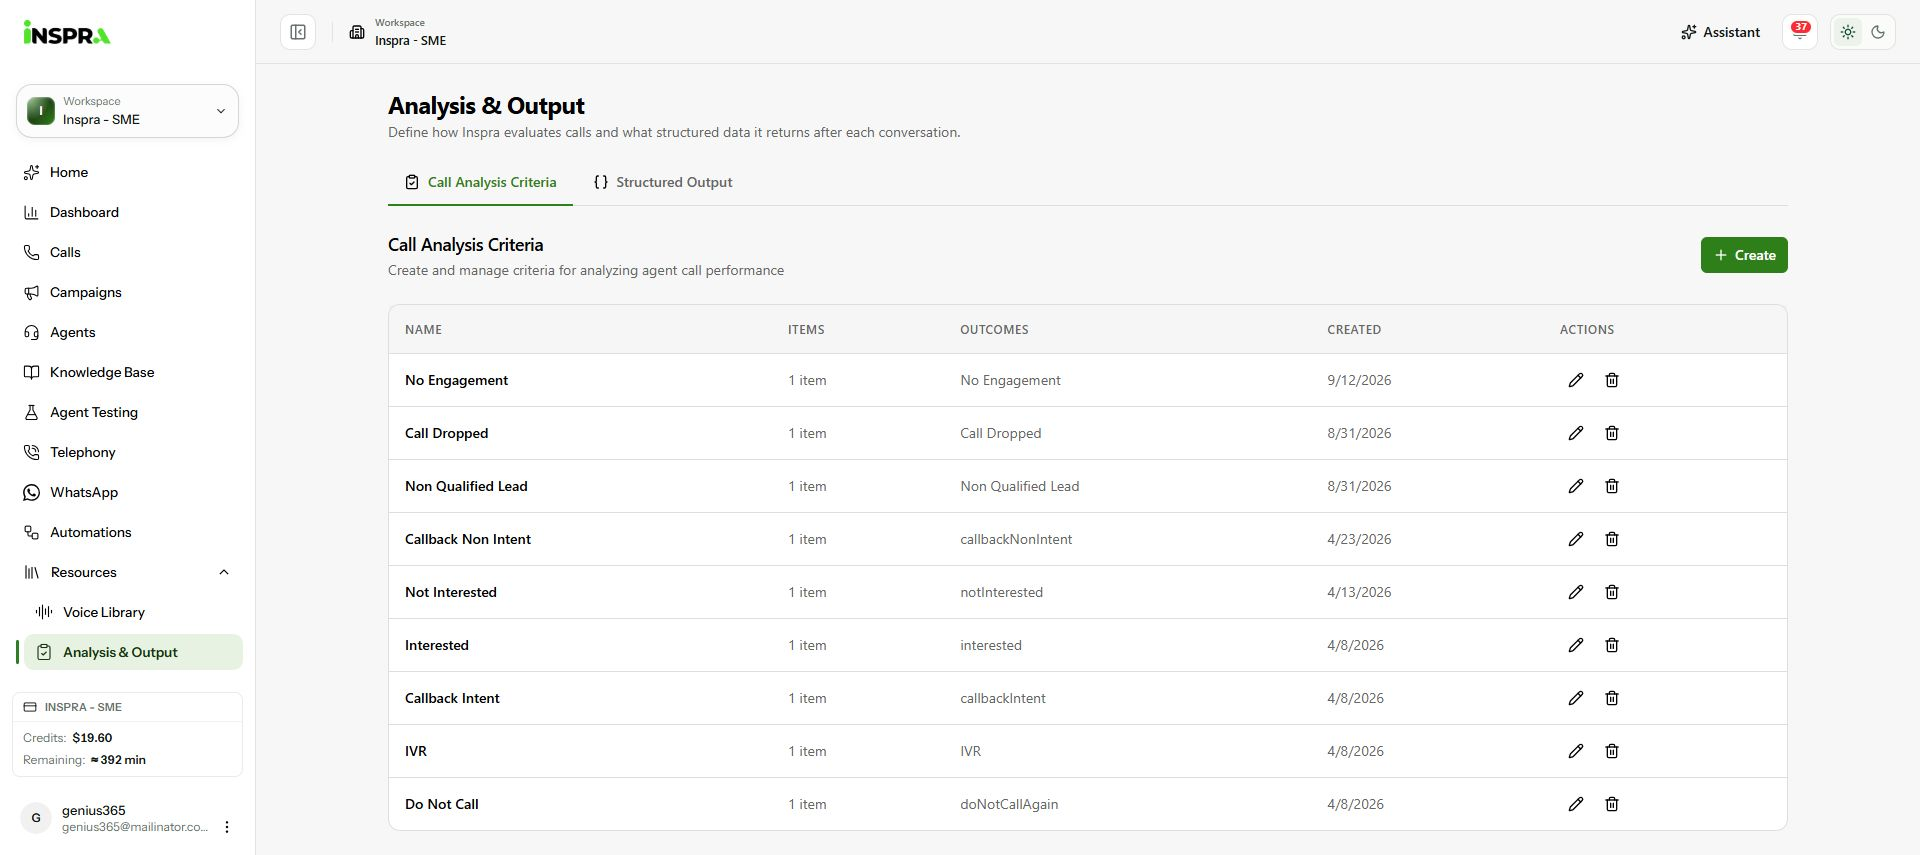Edit the Not Interested criteria
The height and width of the screenshot is (855, 1920).
click(1575, 592)
